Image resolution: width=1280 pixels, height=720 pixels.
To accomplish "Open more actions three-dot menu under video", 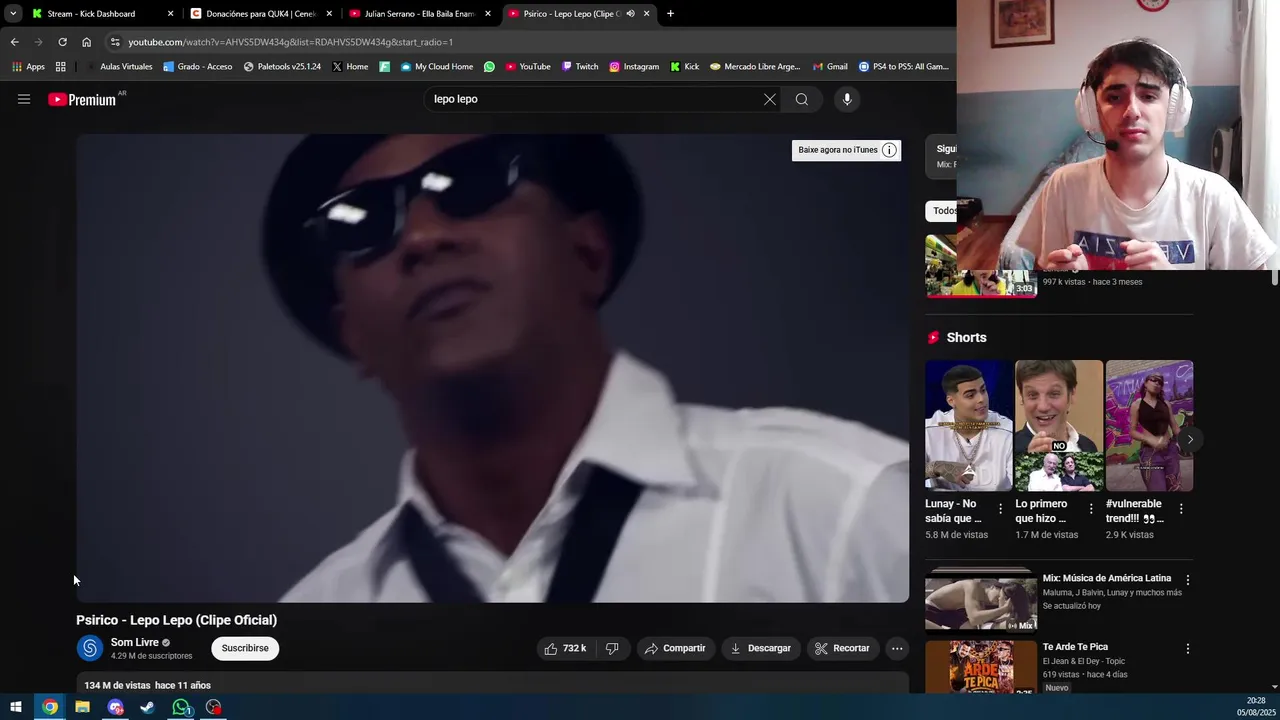I will pos(897,648).
